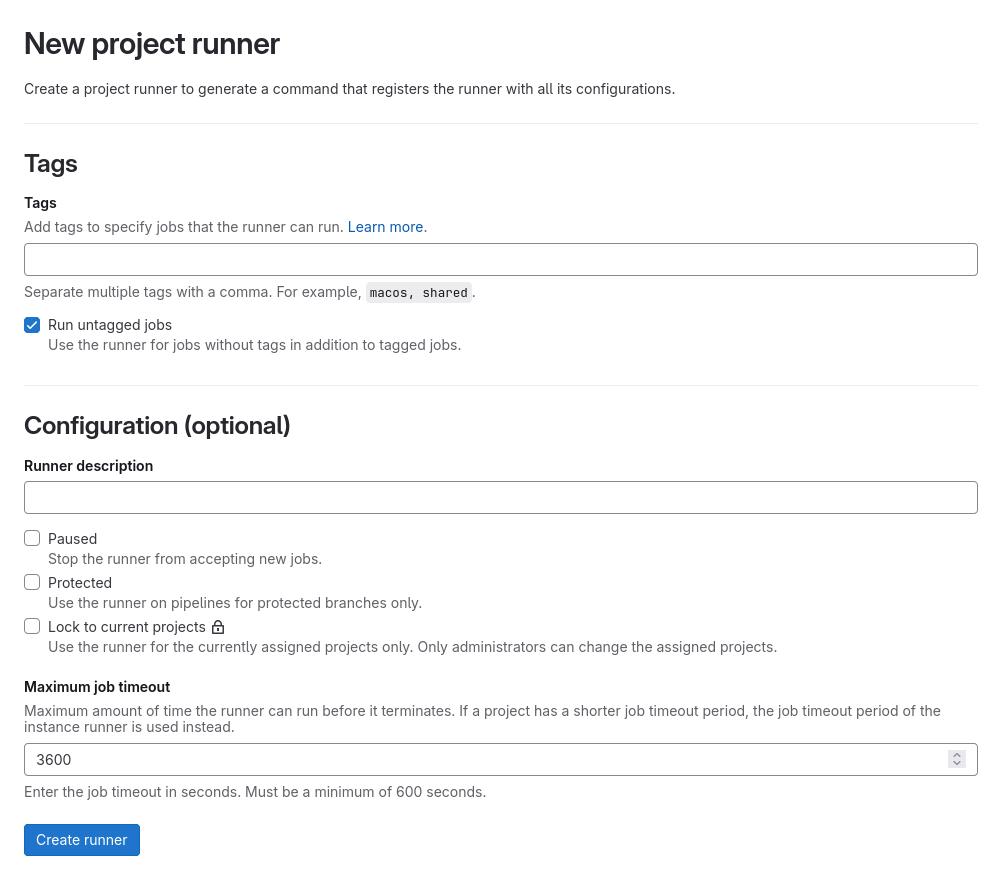Screen dimensions: 1002x882
Task: Select the Maximum job timeout field showing 3600
Action: pos(480,759)
